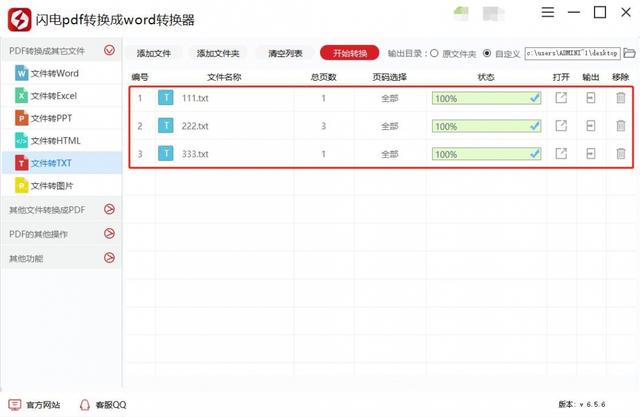Remove 333.txt from the list
Image resolution: width=640 pixels, height=417 pixels.
point(620,153)
